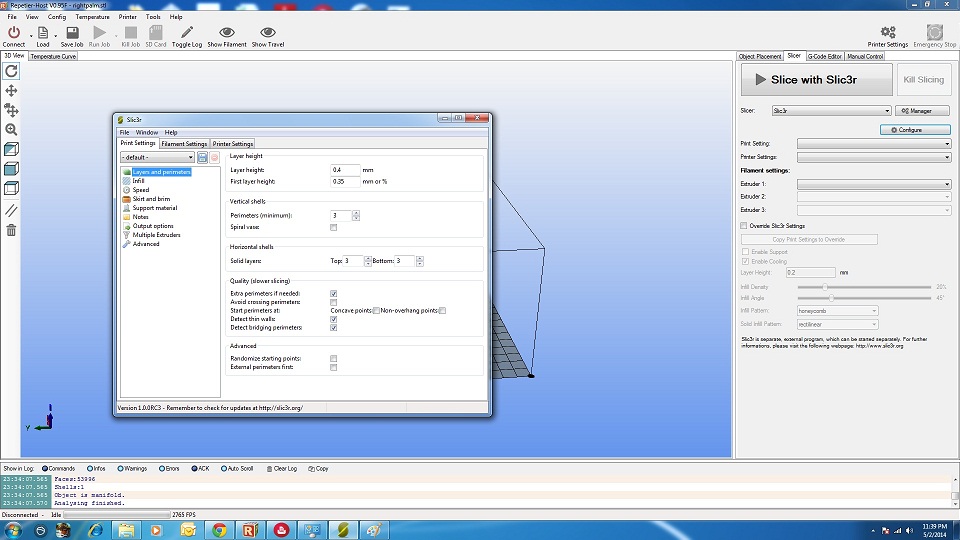Click Copy Print Settings to Override
The width and height of the screenshot is (960, 540).
click(x=809, y=239)
